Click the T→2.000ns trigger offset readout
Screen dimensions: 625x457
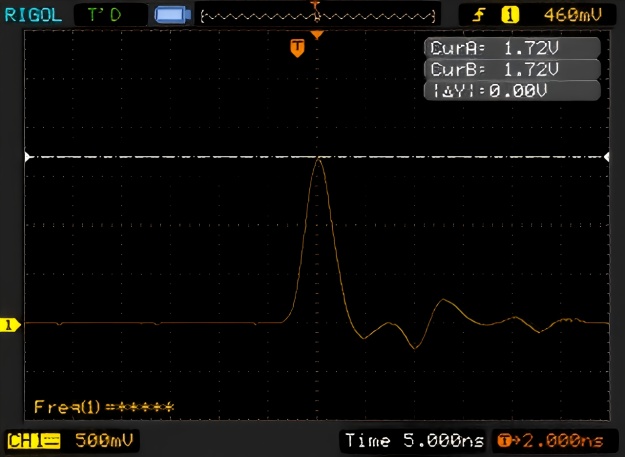click(x=551, y=440)
